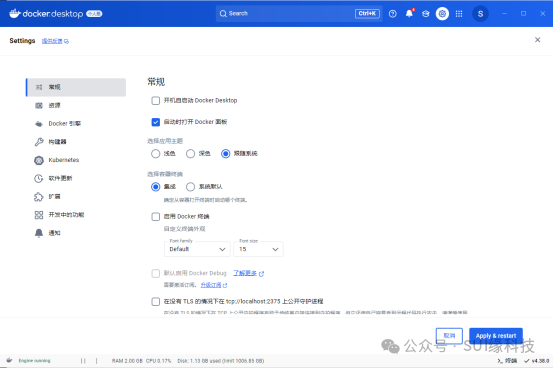Click the 个人版 plan badge beside logo

click(94, 14)
